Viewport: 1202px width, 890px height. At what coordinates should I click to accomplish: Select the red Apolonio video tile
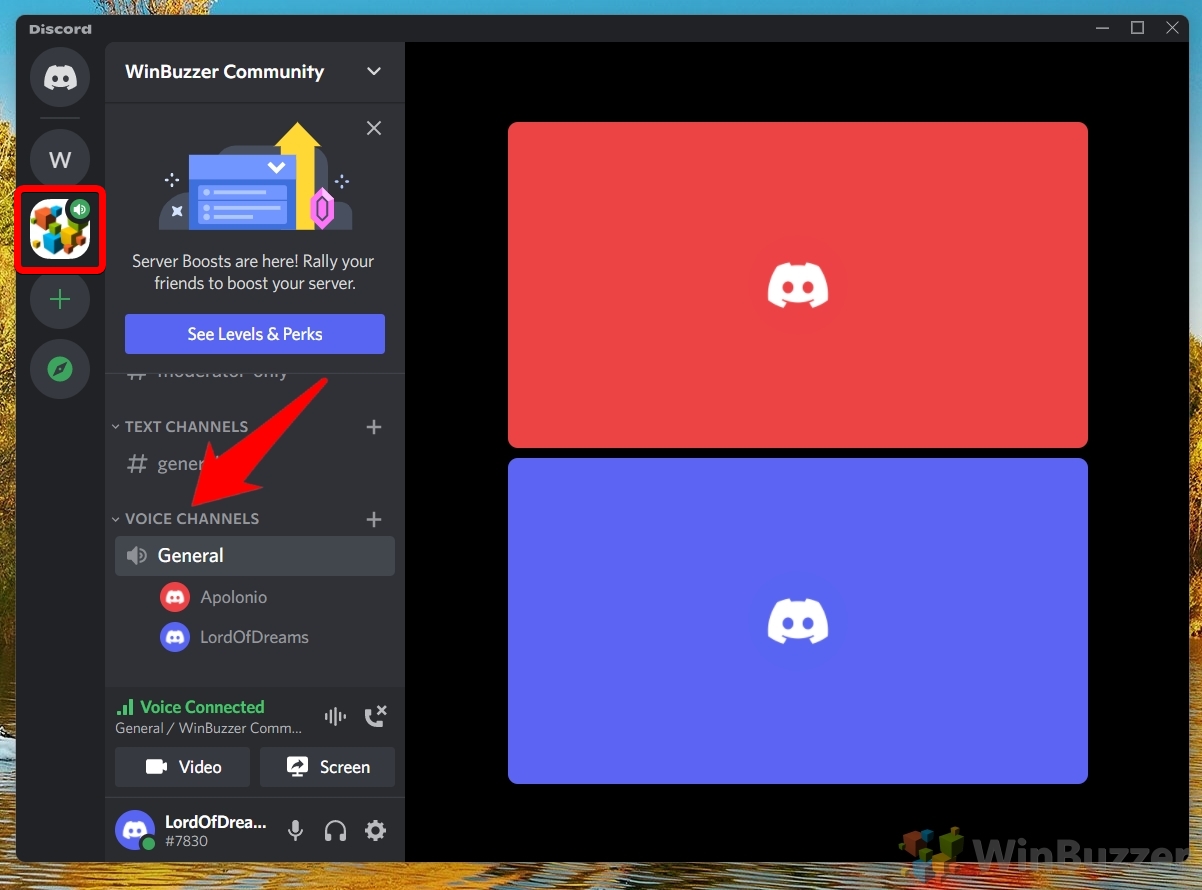pos(798,285)
